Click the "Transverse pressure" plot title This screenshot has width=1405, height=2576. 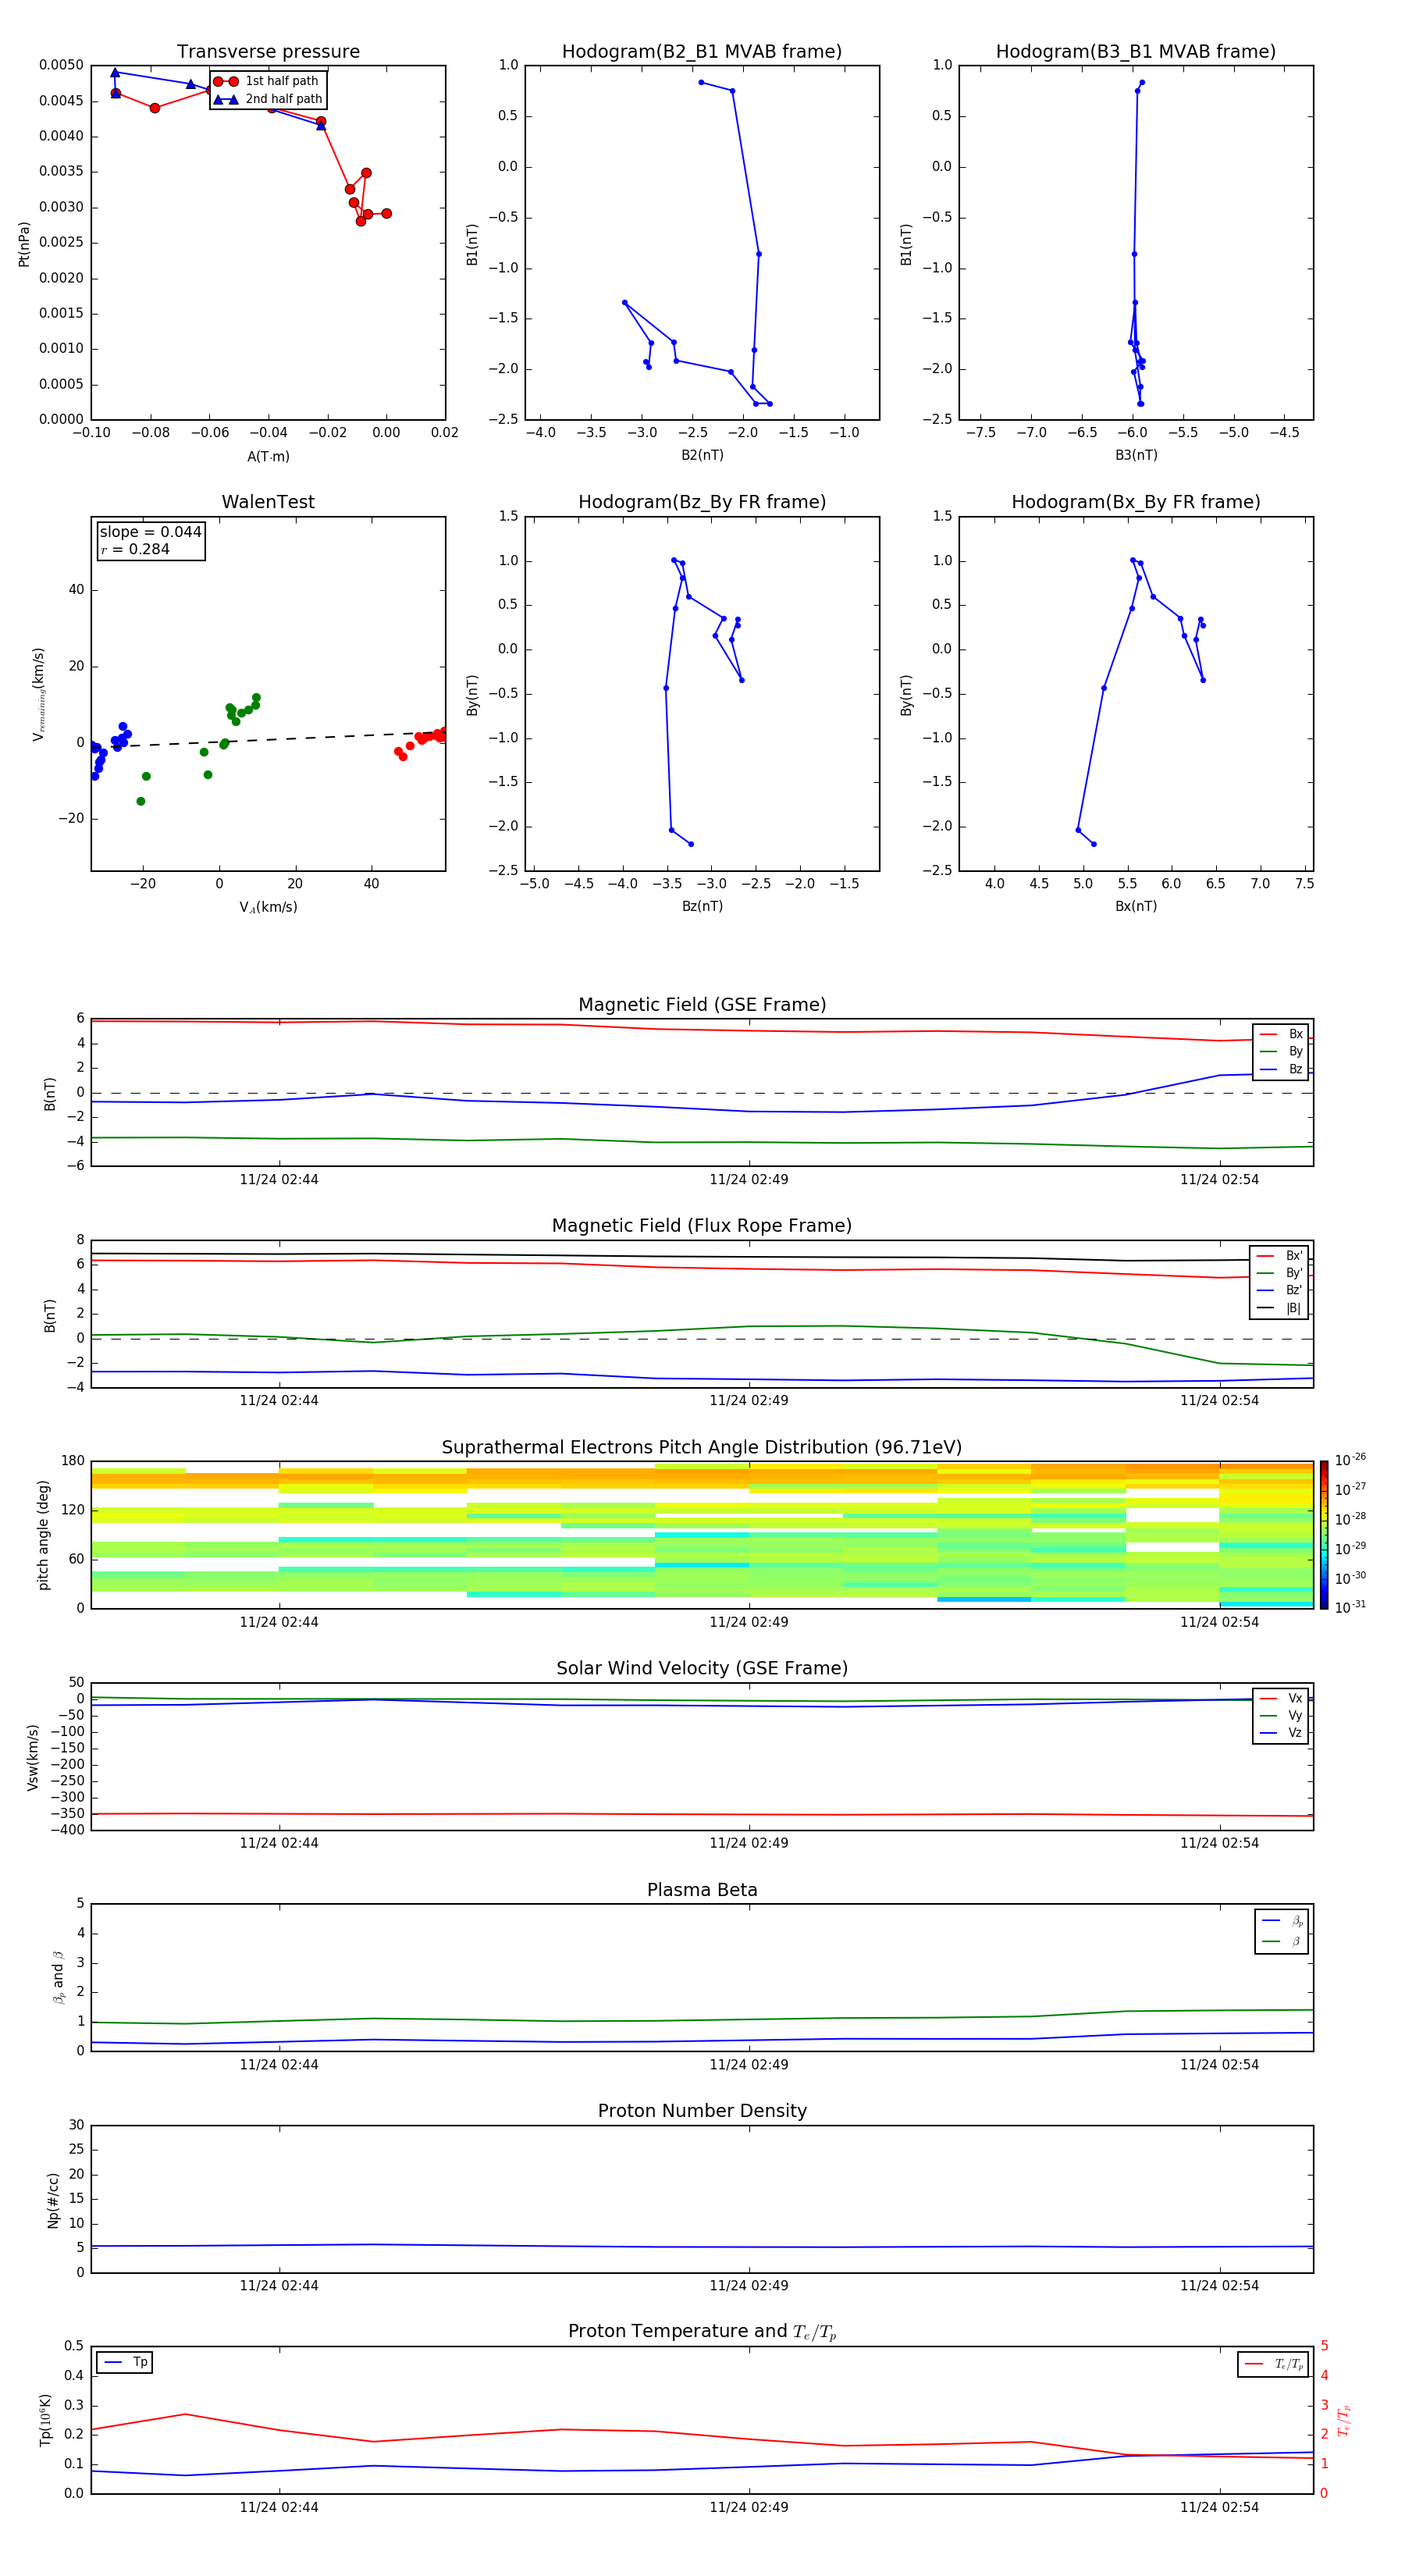(x=268, y=52)
